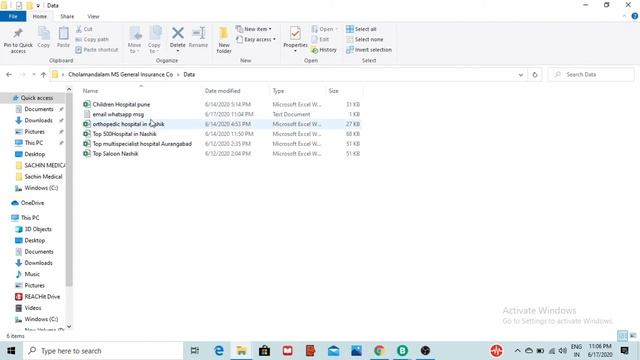Click Open in ribbon Open group

click(x=325, y=29)
